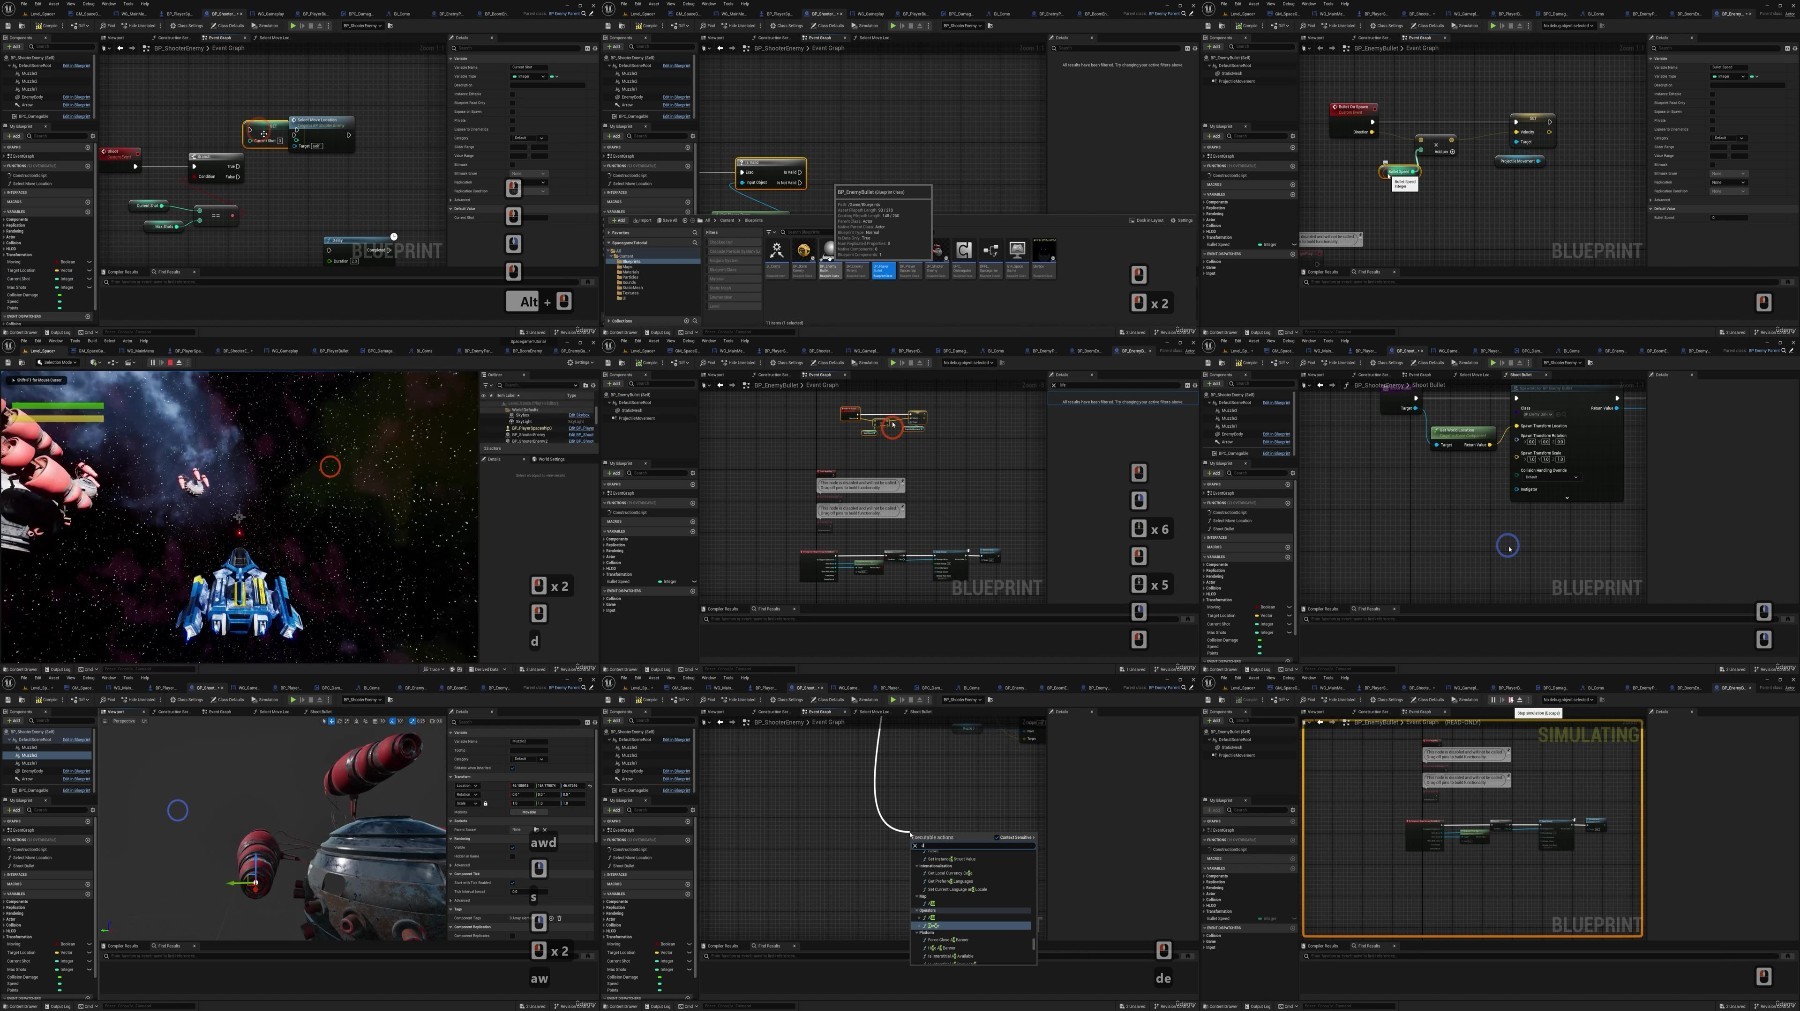The width and height of the screenshot is (1800, 1011).
Task: Click Browse-to-asset icon in top-left screenshot toolbar
Action: [x=22, y=26]
